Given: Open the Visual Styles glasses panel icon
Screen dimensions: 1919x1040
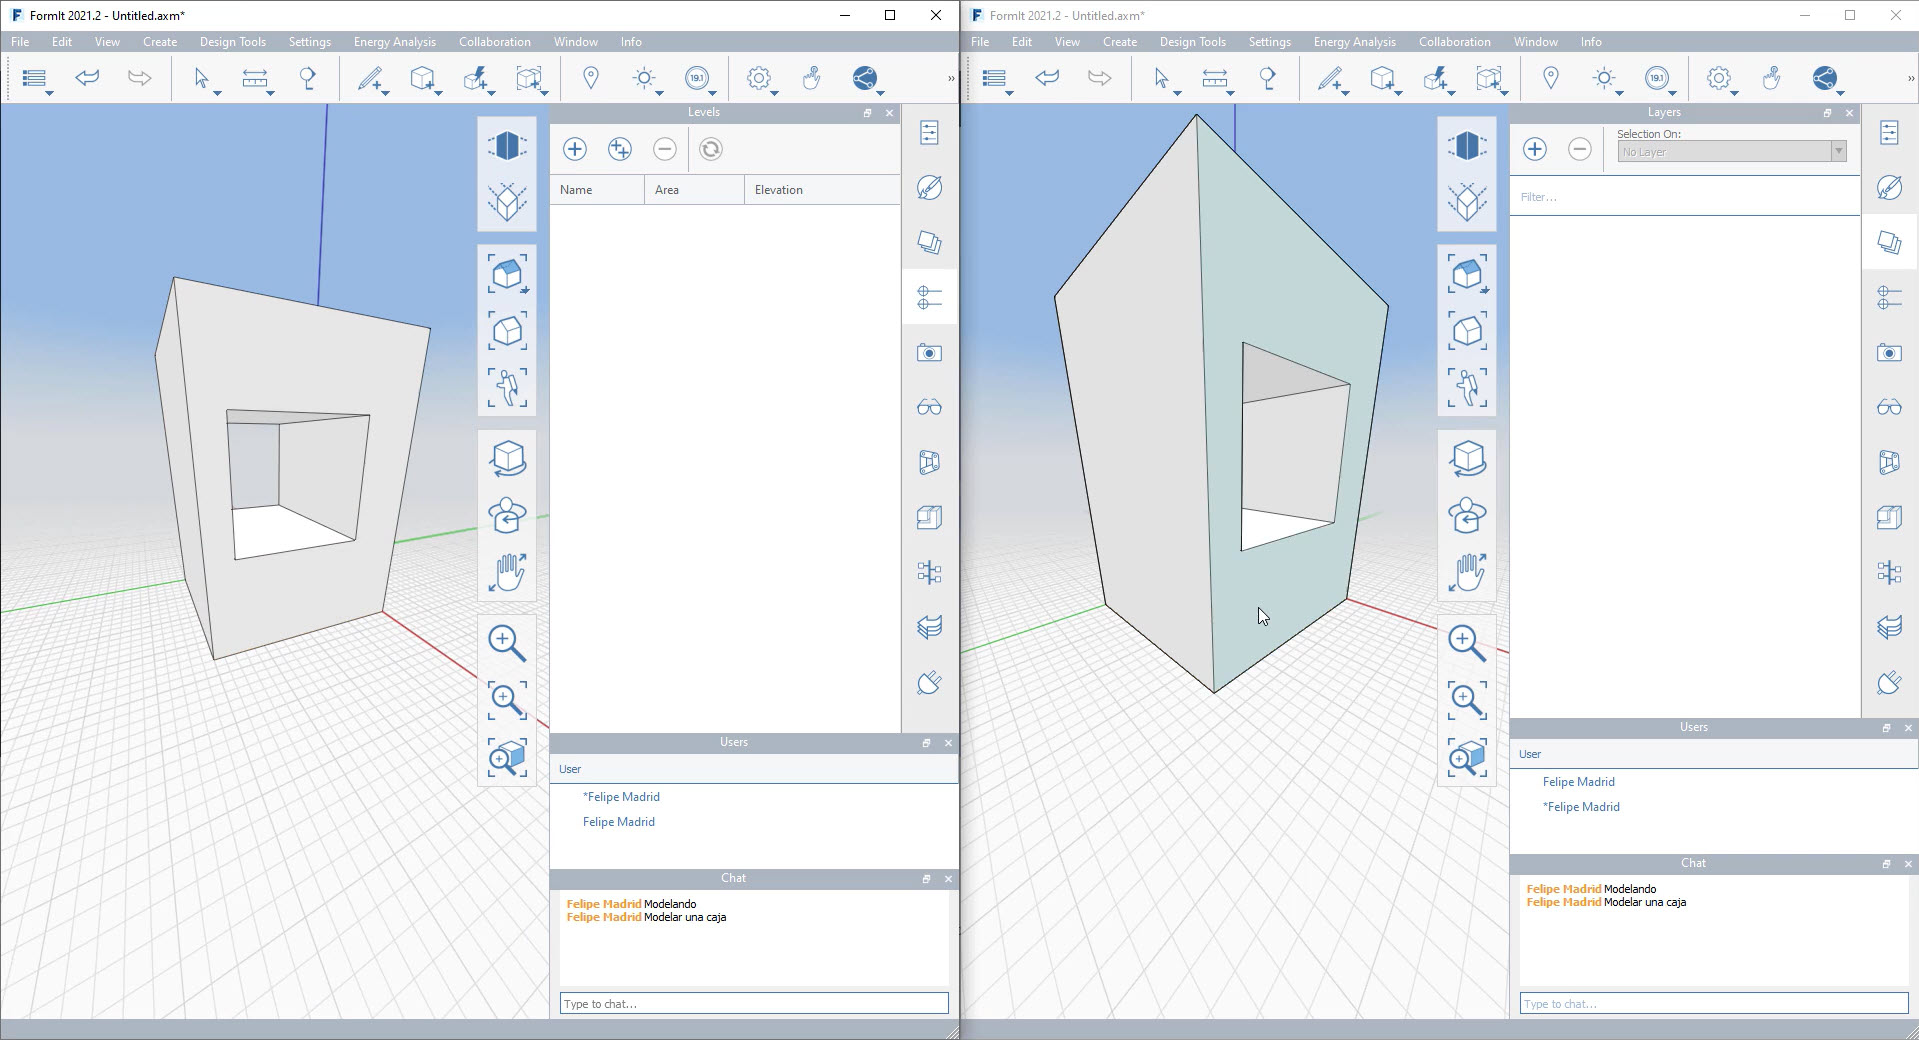Looking at the screenshot, I should (x=929, y=407).
